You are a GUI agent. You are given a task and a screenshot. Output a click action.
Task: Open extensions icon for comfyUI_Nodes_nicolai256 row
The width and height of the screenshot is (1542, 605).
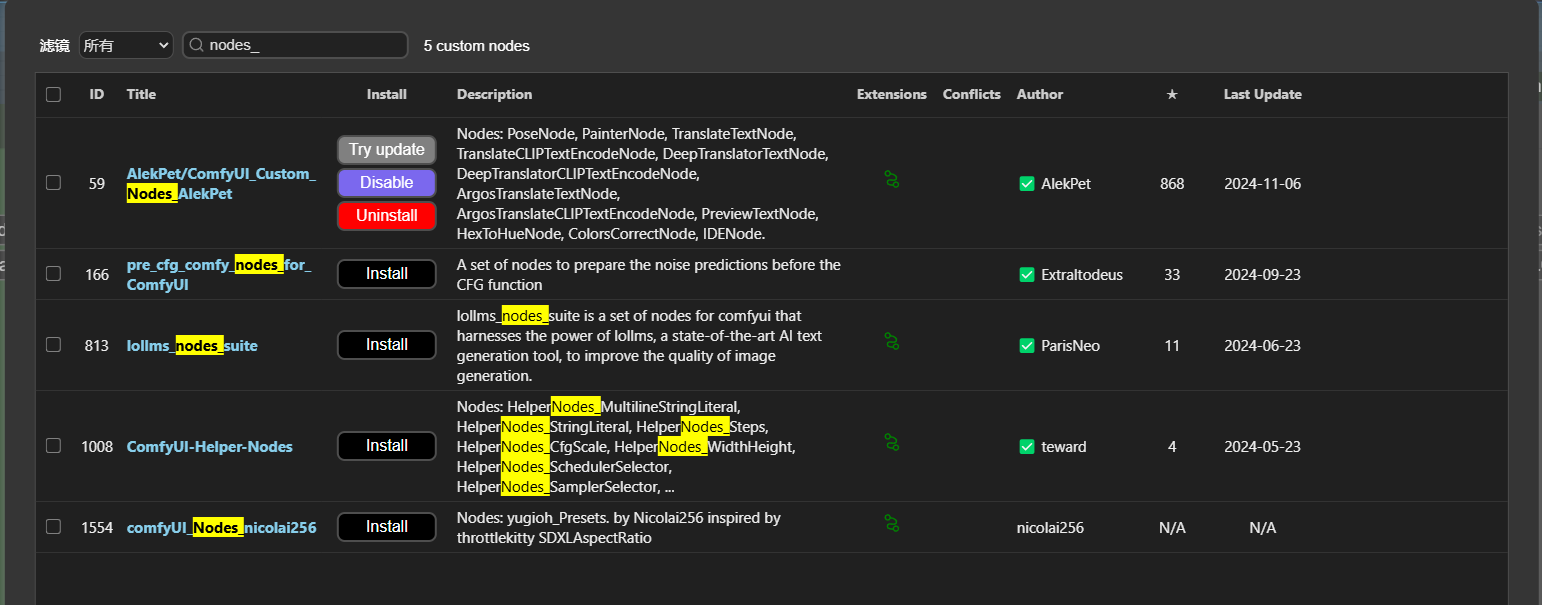pos(891,523)
